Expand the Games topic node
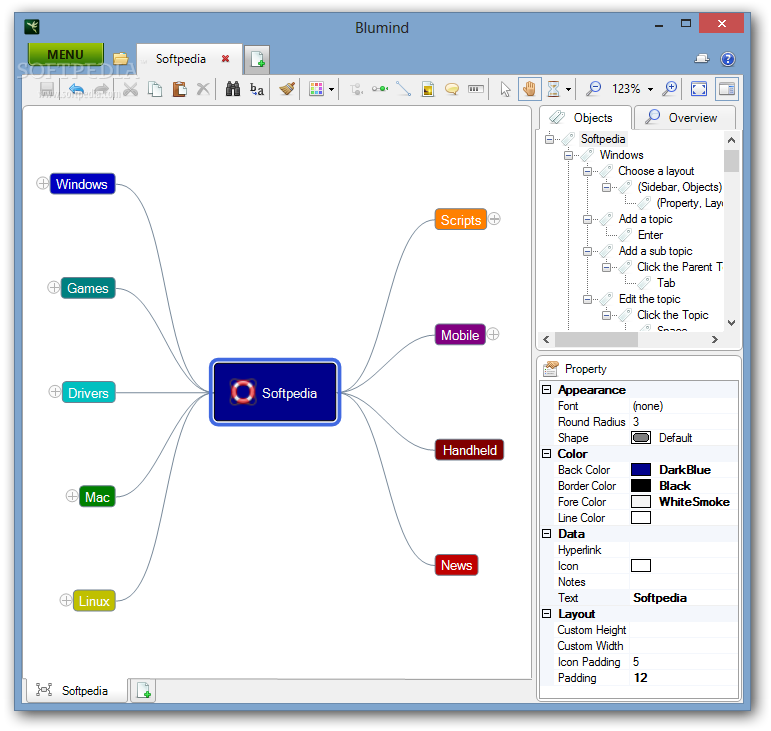 tap(54, 287)
